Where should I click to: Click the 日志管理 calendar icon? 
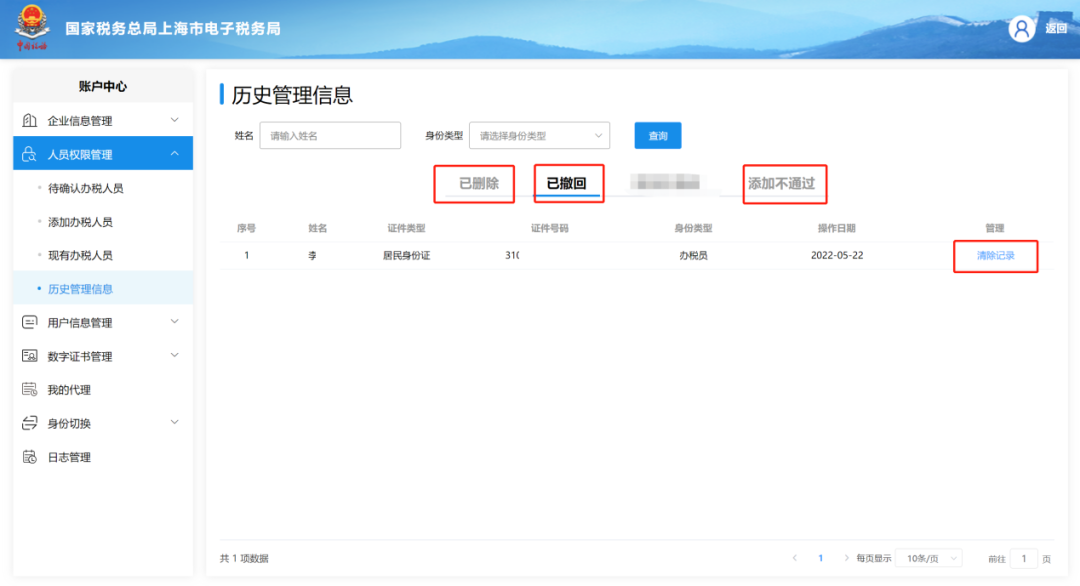(x=30, y=457)
